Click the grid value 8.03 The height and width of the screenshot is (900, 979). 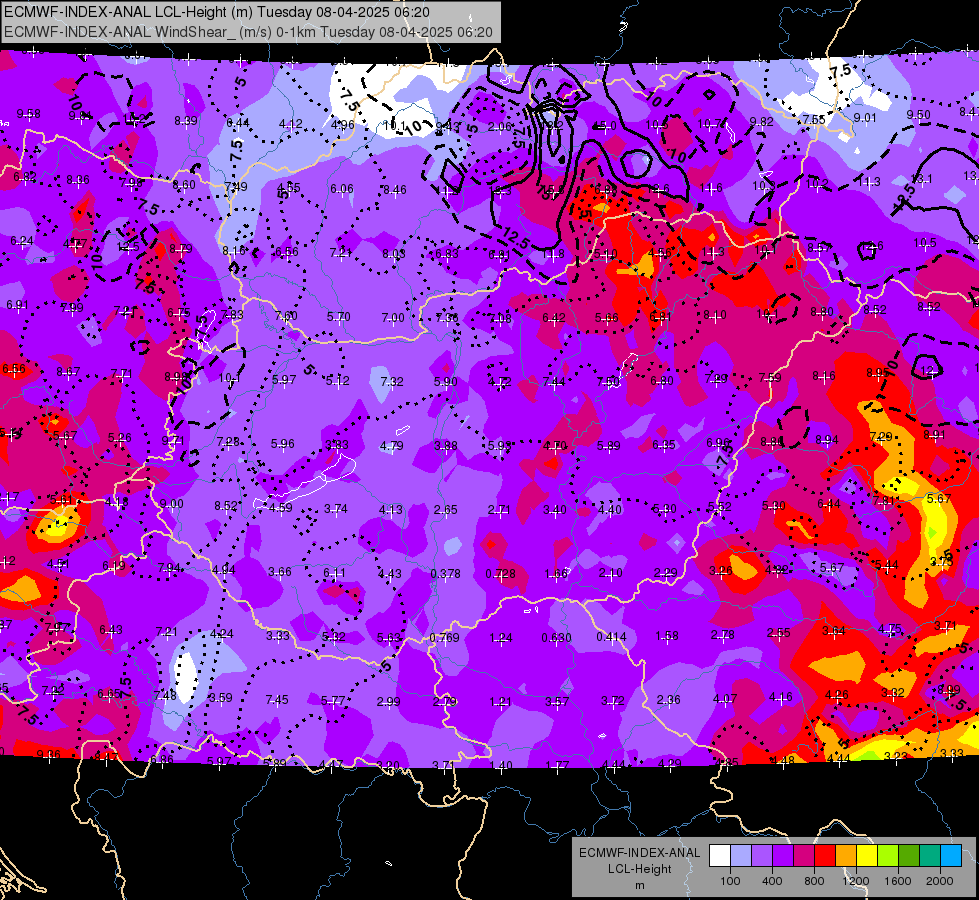394,253
